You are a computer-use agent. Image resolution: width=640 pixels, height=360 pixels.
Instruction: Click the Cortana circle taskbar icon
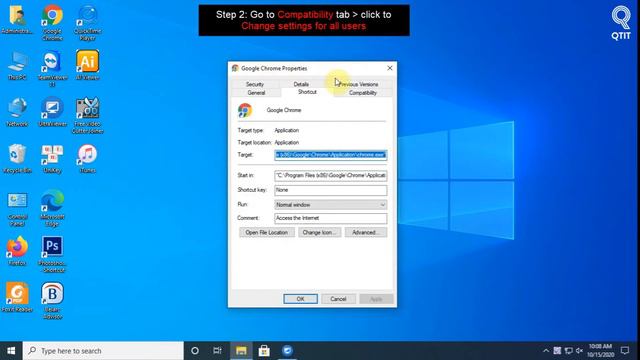(195, 351)
